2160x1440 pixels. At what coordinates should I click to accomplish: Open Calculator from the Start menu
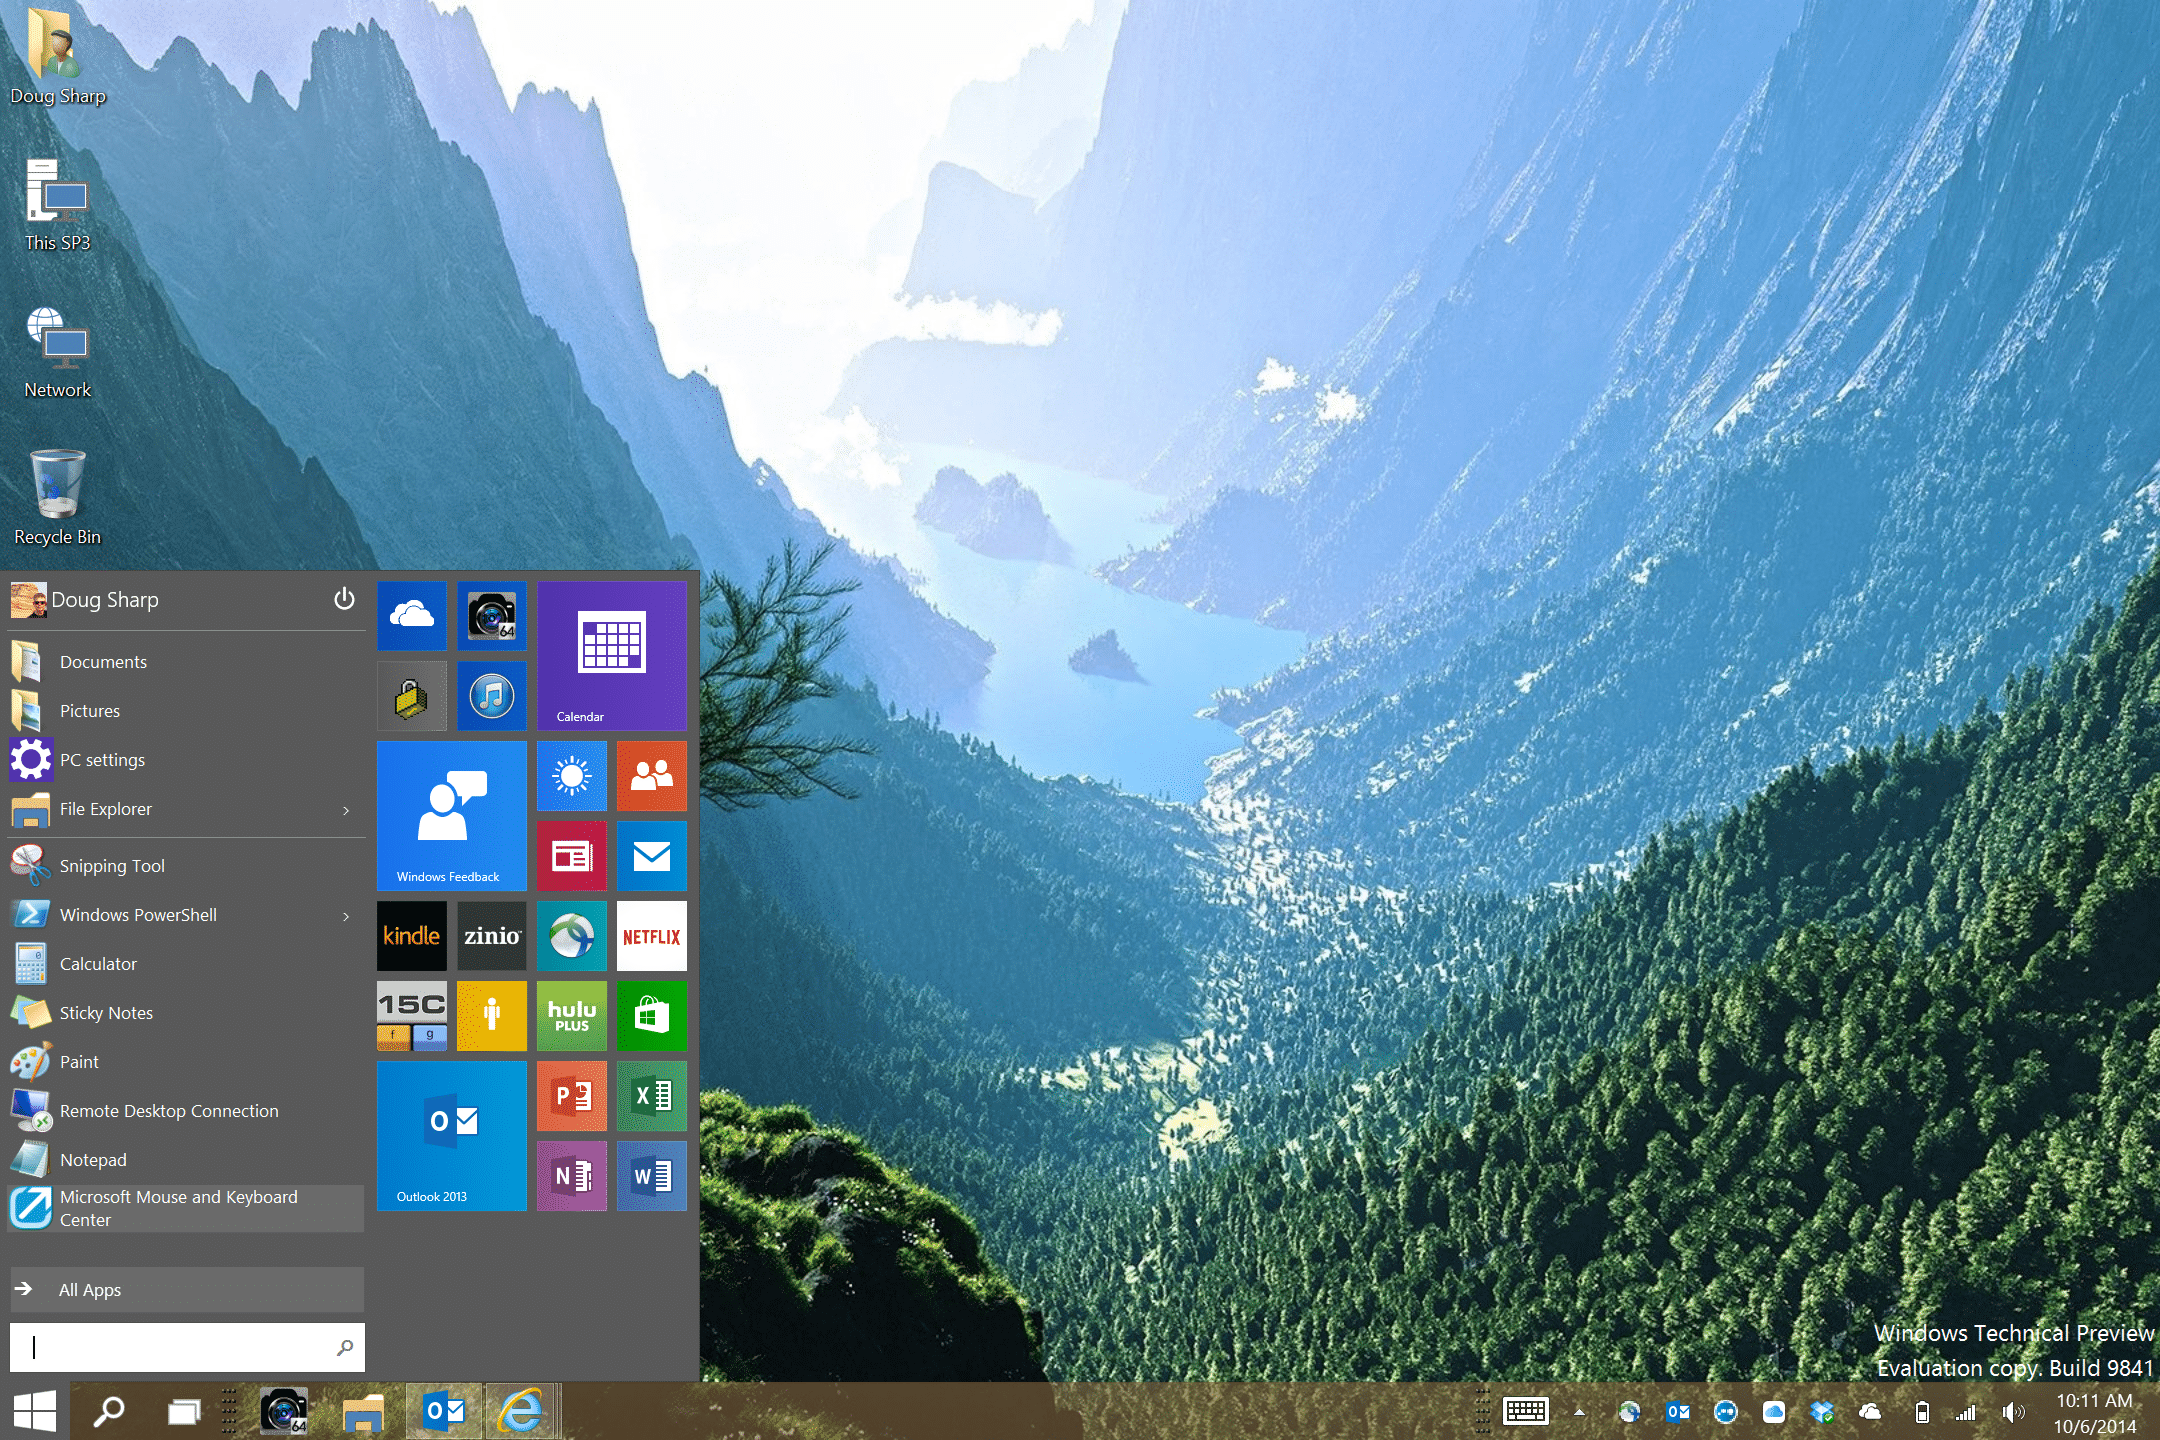pos(186,964)
